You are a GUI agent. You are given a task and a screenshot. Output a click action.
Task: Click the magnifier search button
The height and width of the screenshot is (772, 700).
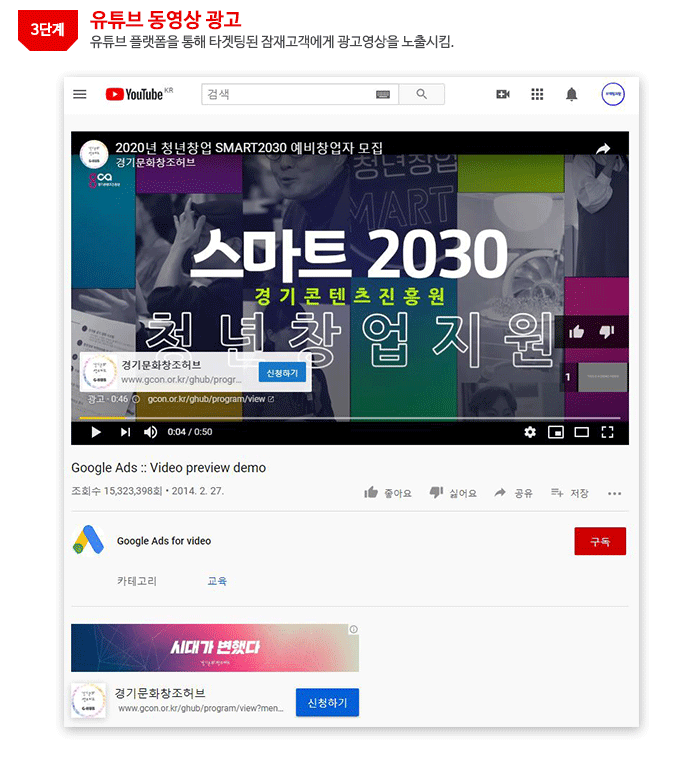coord(421,94)
